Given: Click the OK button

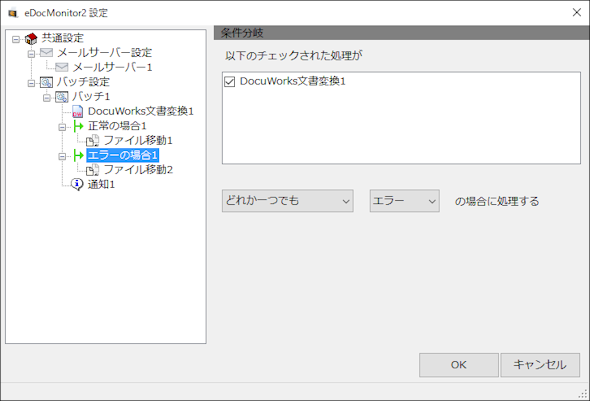Looking at the screenshot, I should pos(459,365).
